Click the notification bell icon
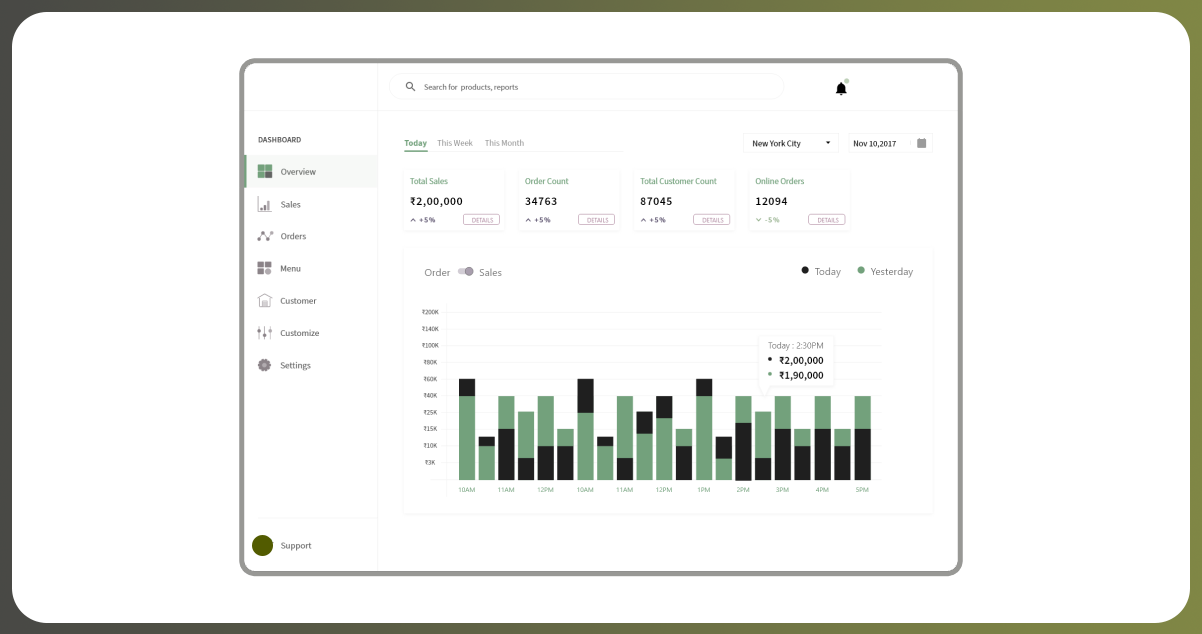Image resolution: width=1202 pixels, height=634 pixels. coord(841,88)
